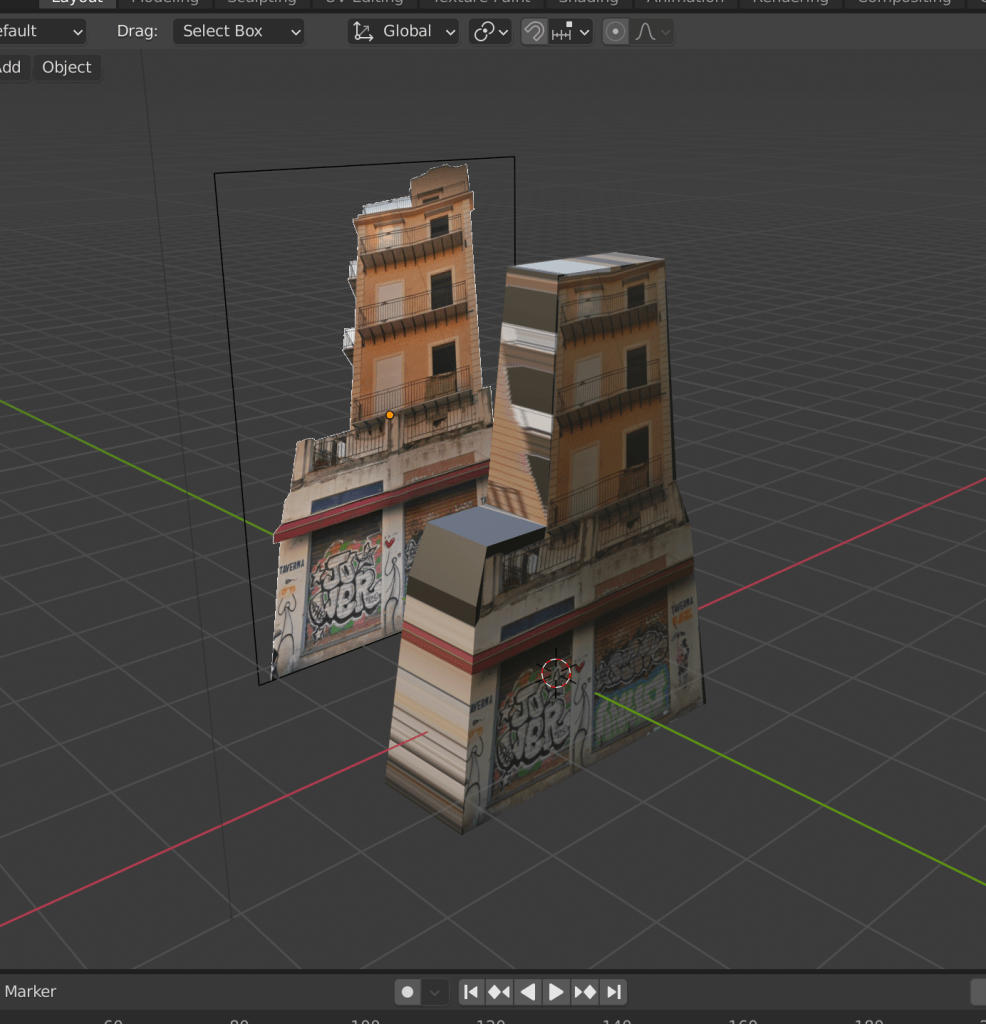Expand the Drag Select Box dropdown
The image size is (986, 1024).
coord(238,32)
